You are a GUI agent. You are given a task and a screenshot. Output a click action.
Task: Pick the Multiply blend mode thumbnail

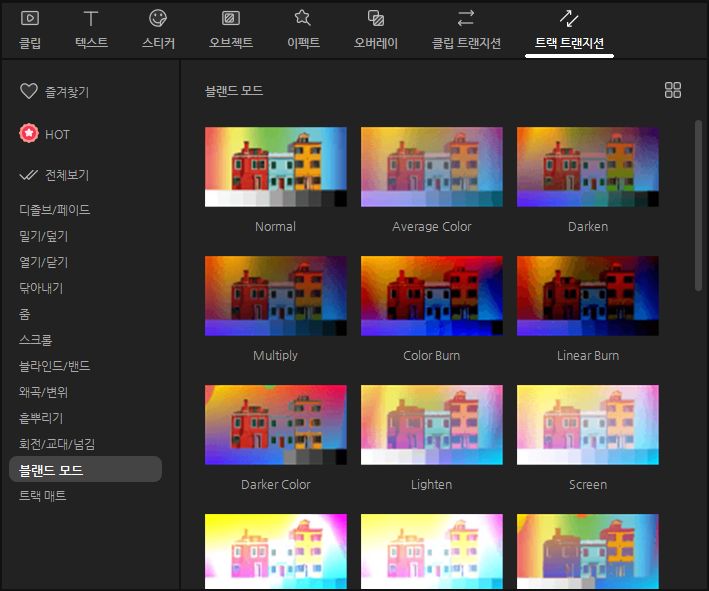click(275, 296)
